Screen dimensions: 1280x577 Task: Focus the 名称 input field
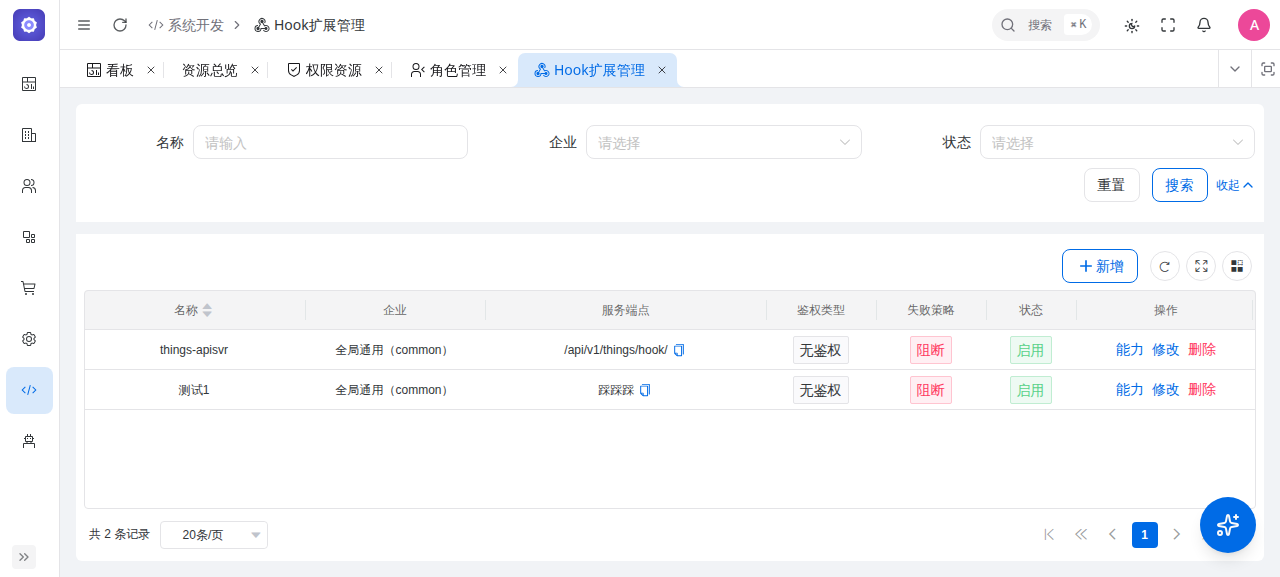[330, 142]
